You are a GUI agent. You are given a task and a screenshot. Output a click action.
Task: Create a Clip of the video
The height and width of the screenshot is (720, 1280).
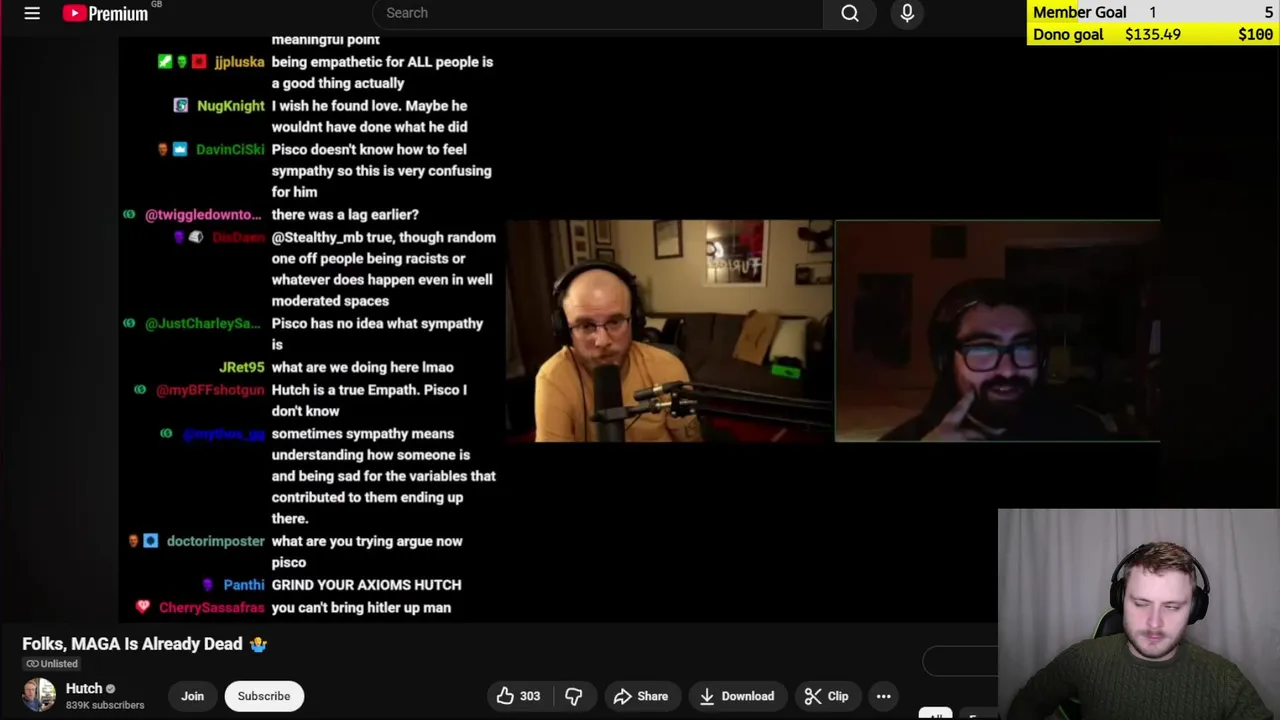coord(827,696)
